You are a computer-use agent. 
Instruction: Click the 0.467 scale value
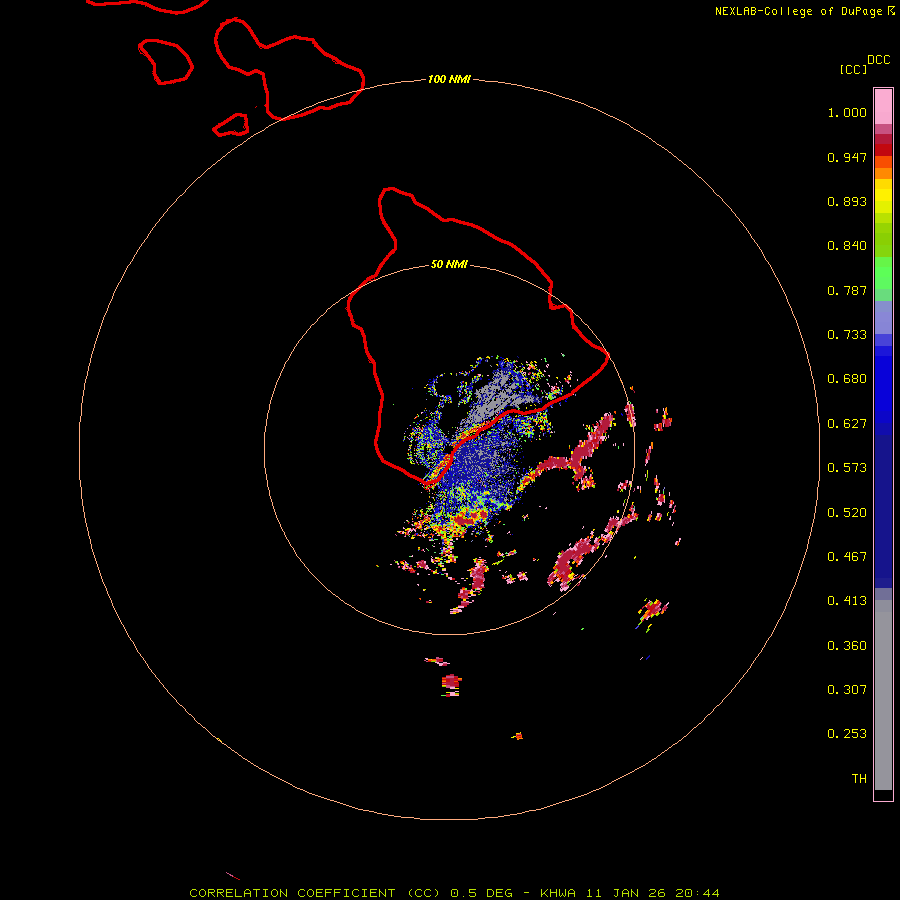click(847, 557)
